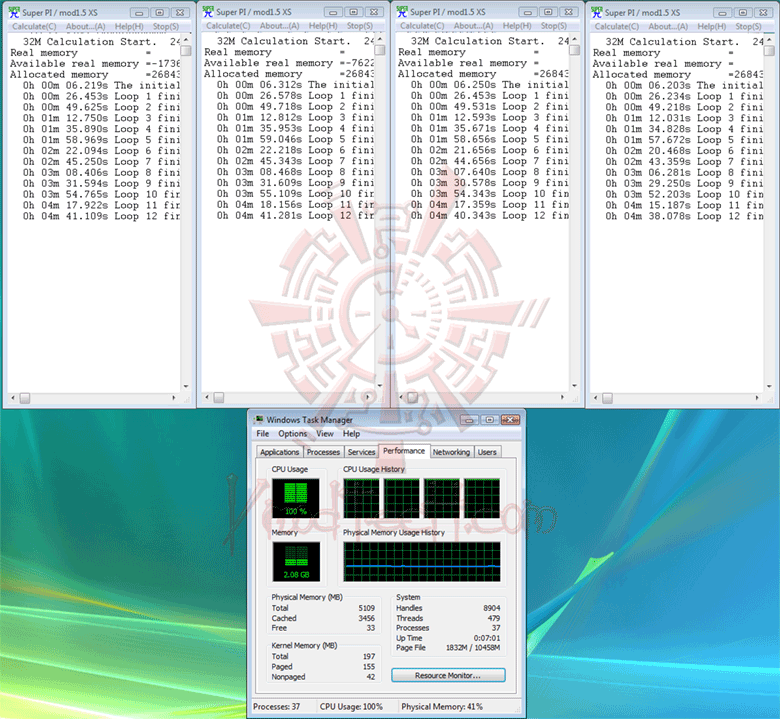Select the Performance tab
The width and height of the screenshot is (780, 719).
pos(404,451)
